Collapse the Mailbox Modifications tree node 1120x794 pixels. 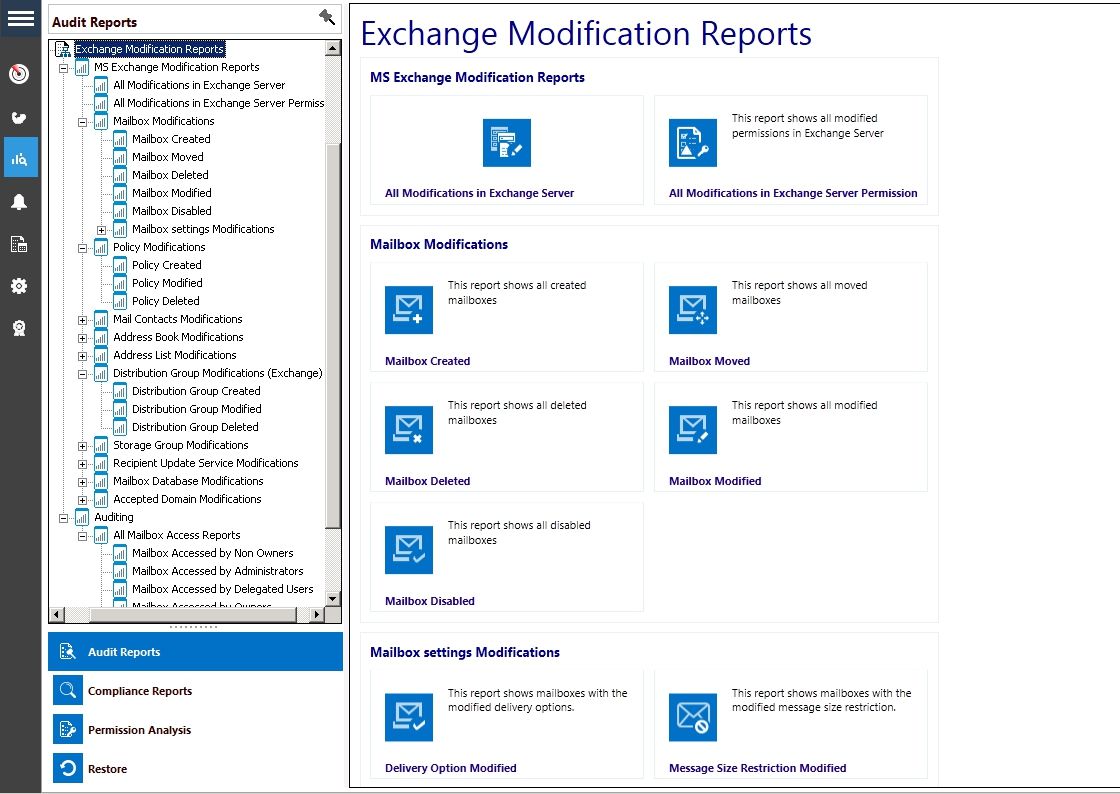point(82,122)
